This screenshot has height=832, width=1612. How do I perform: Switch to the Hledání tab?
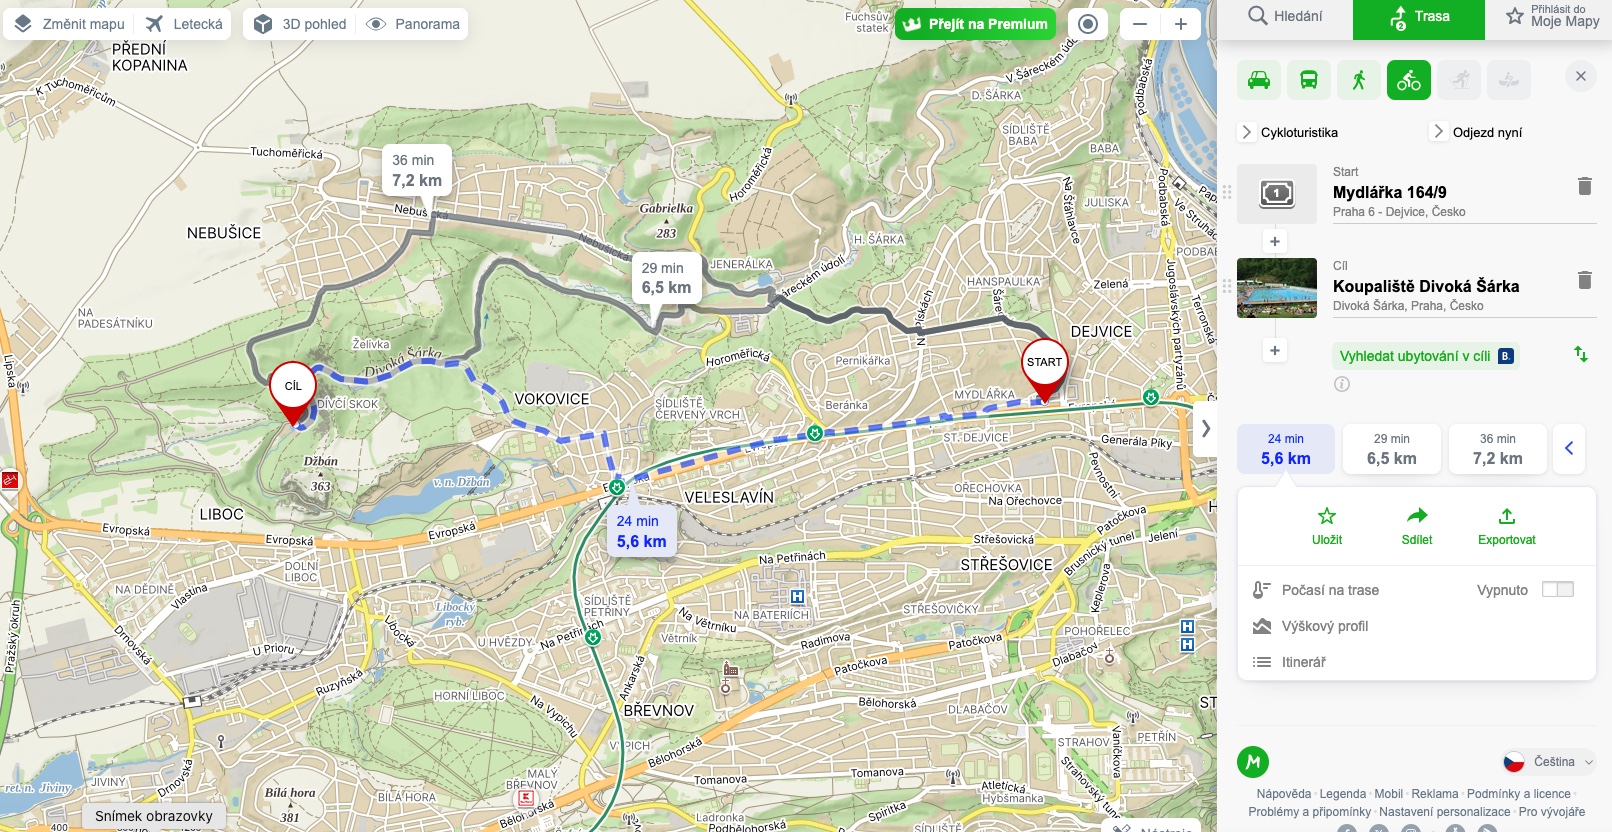pos(1285,16)
